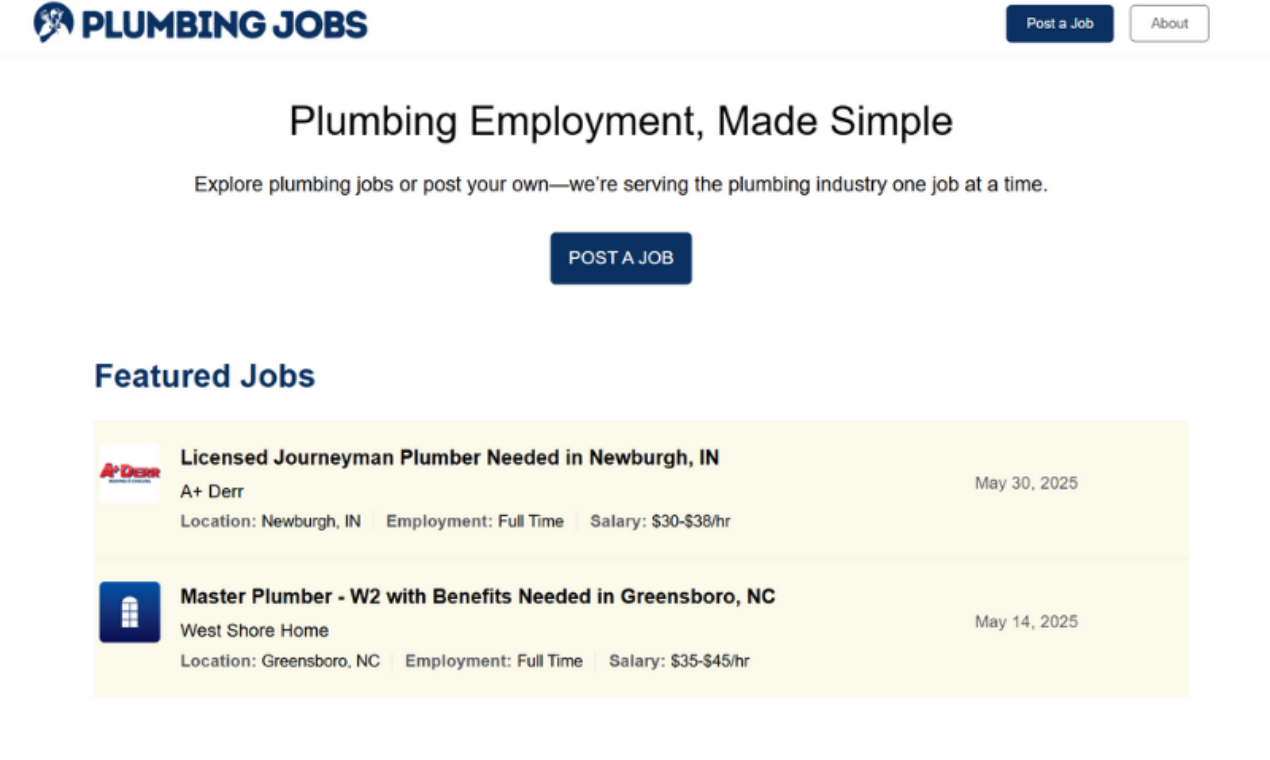Click the tagline below the main heading

[620, 184]
